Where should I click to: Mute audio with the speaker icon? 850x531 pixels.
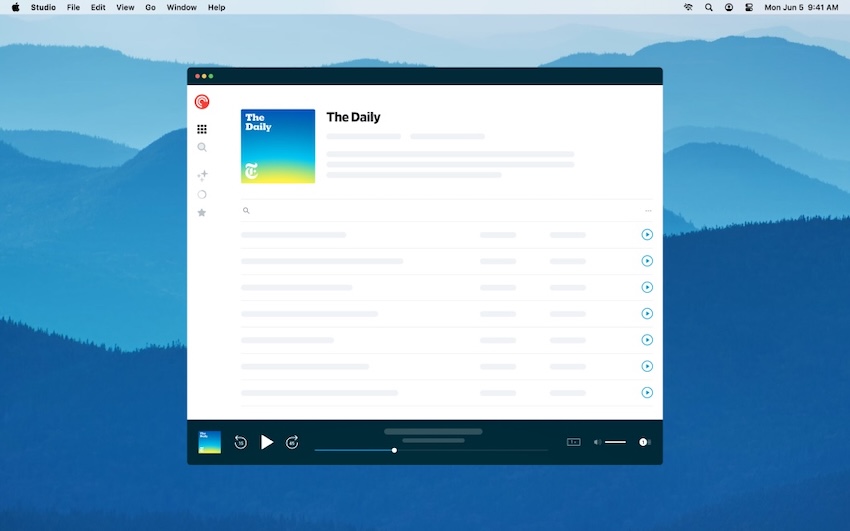(597, 442)
